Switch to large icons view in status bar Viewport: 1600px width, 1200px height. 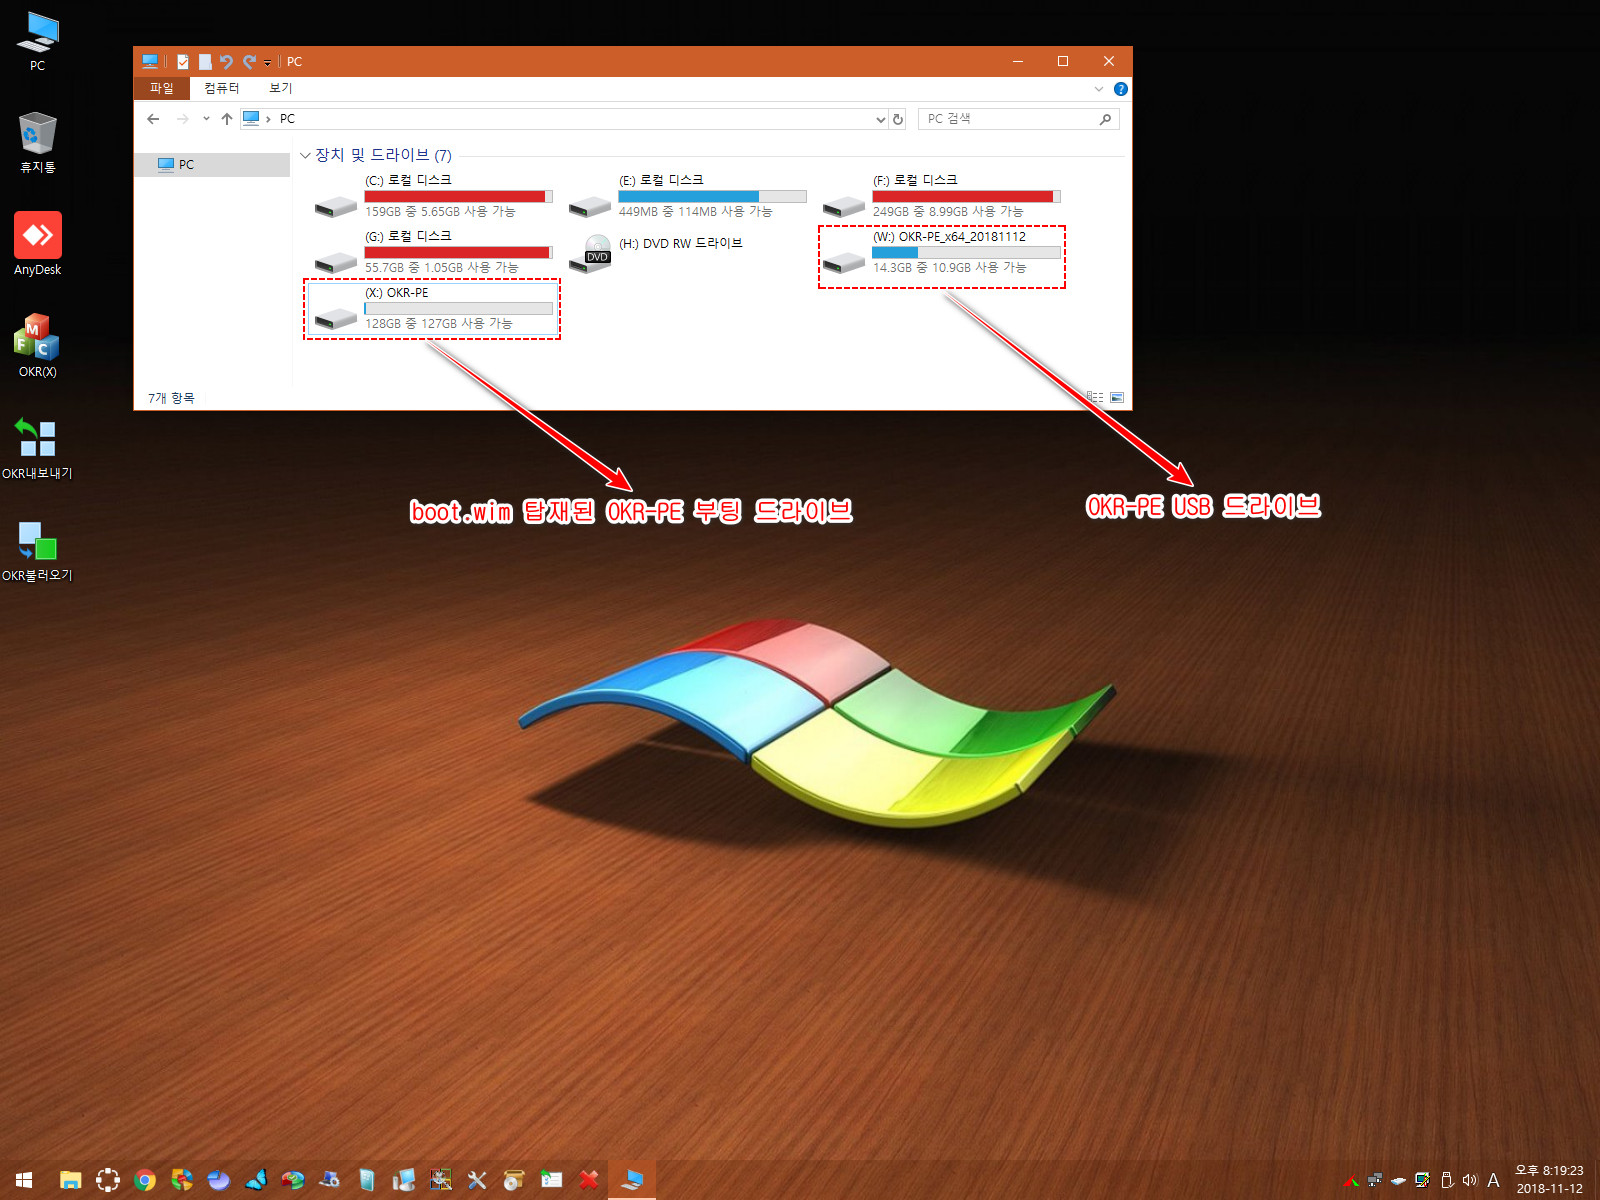click(1117, 398)
